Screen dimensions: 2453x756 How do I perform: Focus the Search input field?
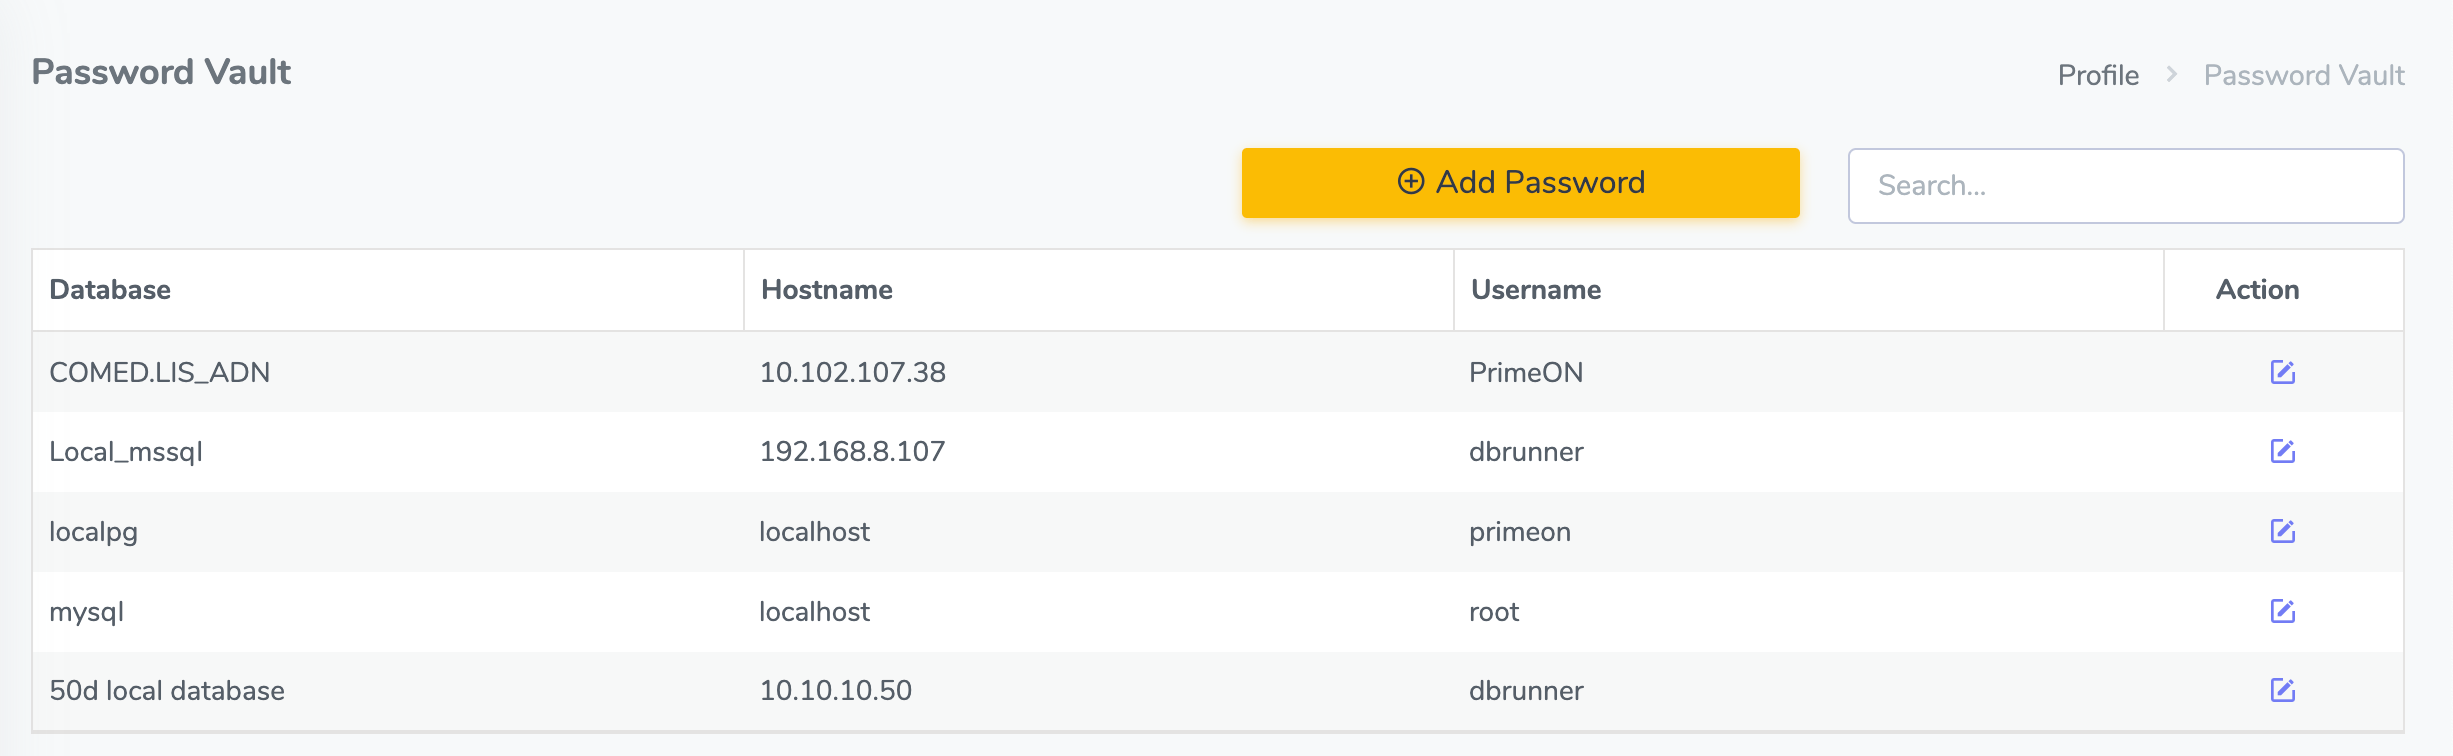(2125, 186)
